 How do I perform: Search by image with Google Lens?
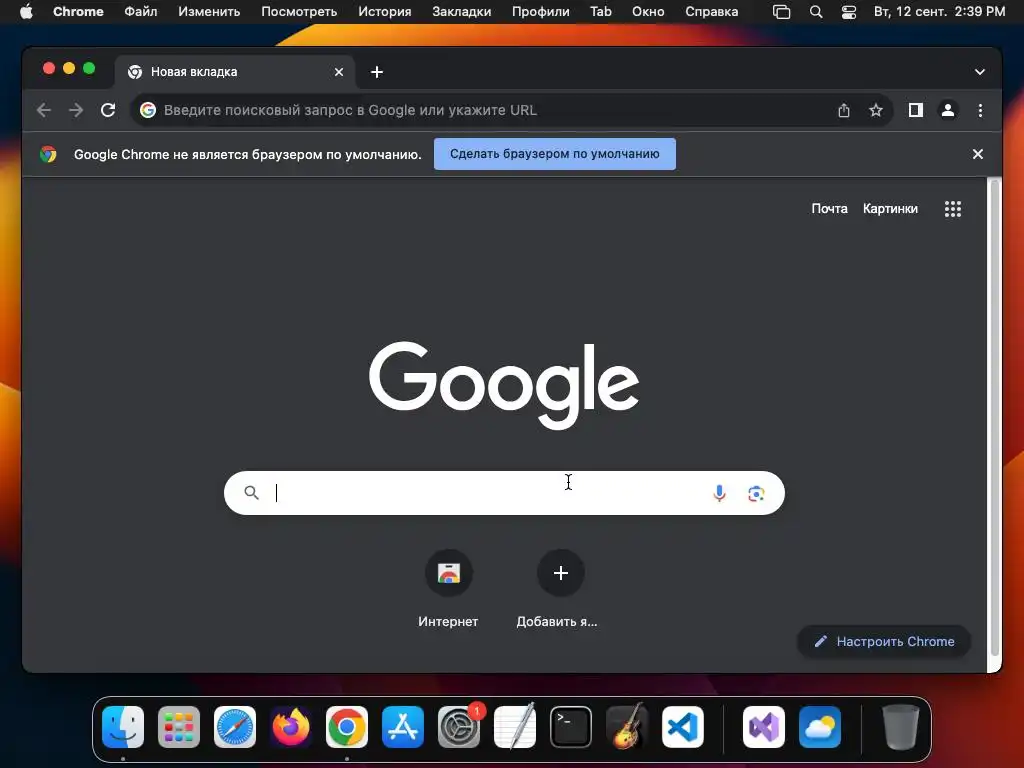[756, 493]
